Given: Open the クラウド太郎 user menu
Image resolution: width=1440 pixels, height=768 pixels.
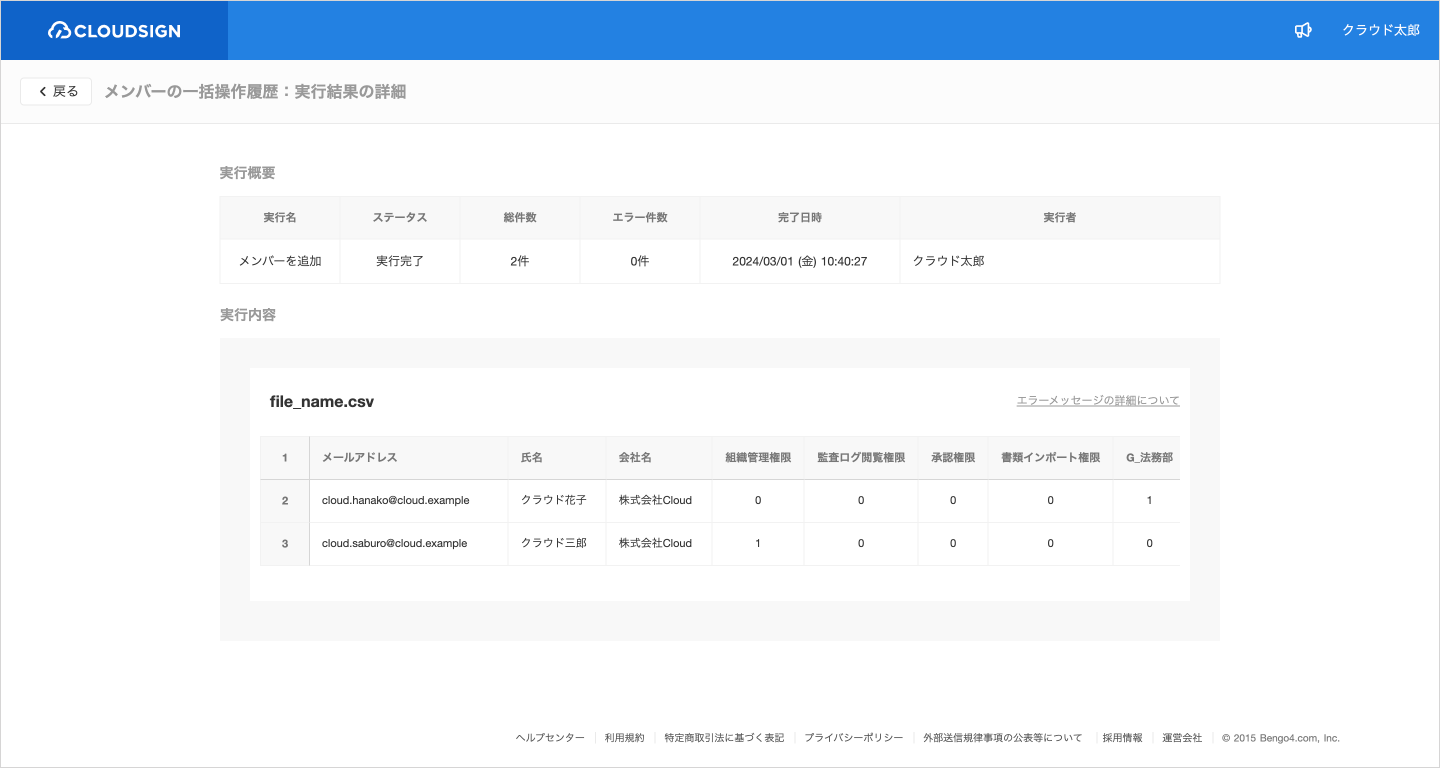Looking at the screenshot, I should pyautogui.click(x=1380, y=30).
